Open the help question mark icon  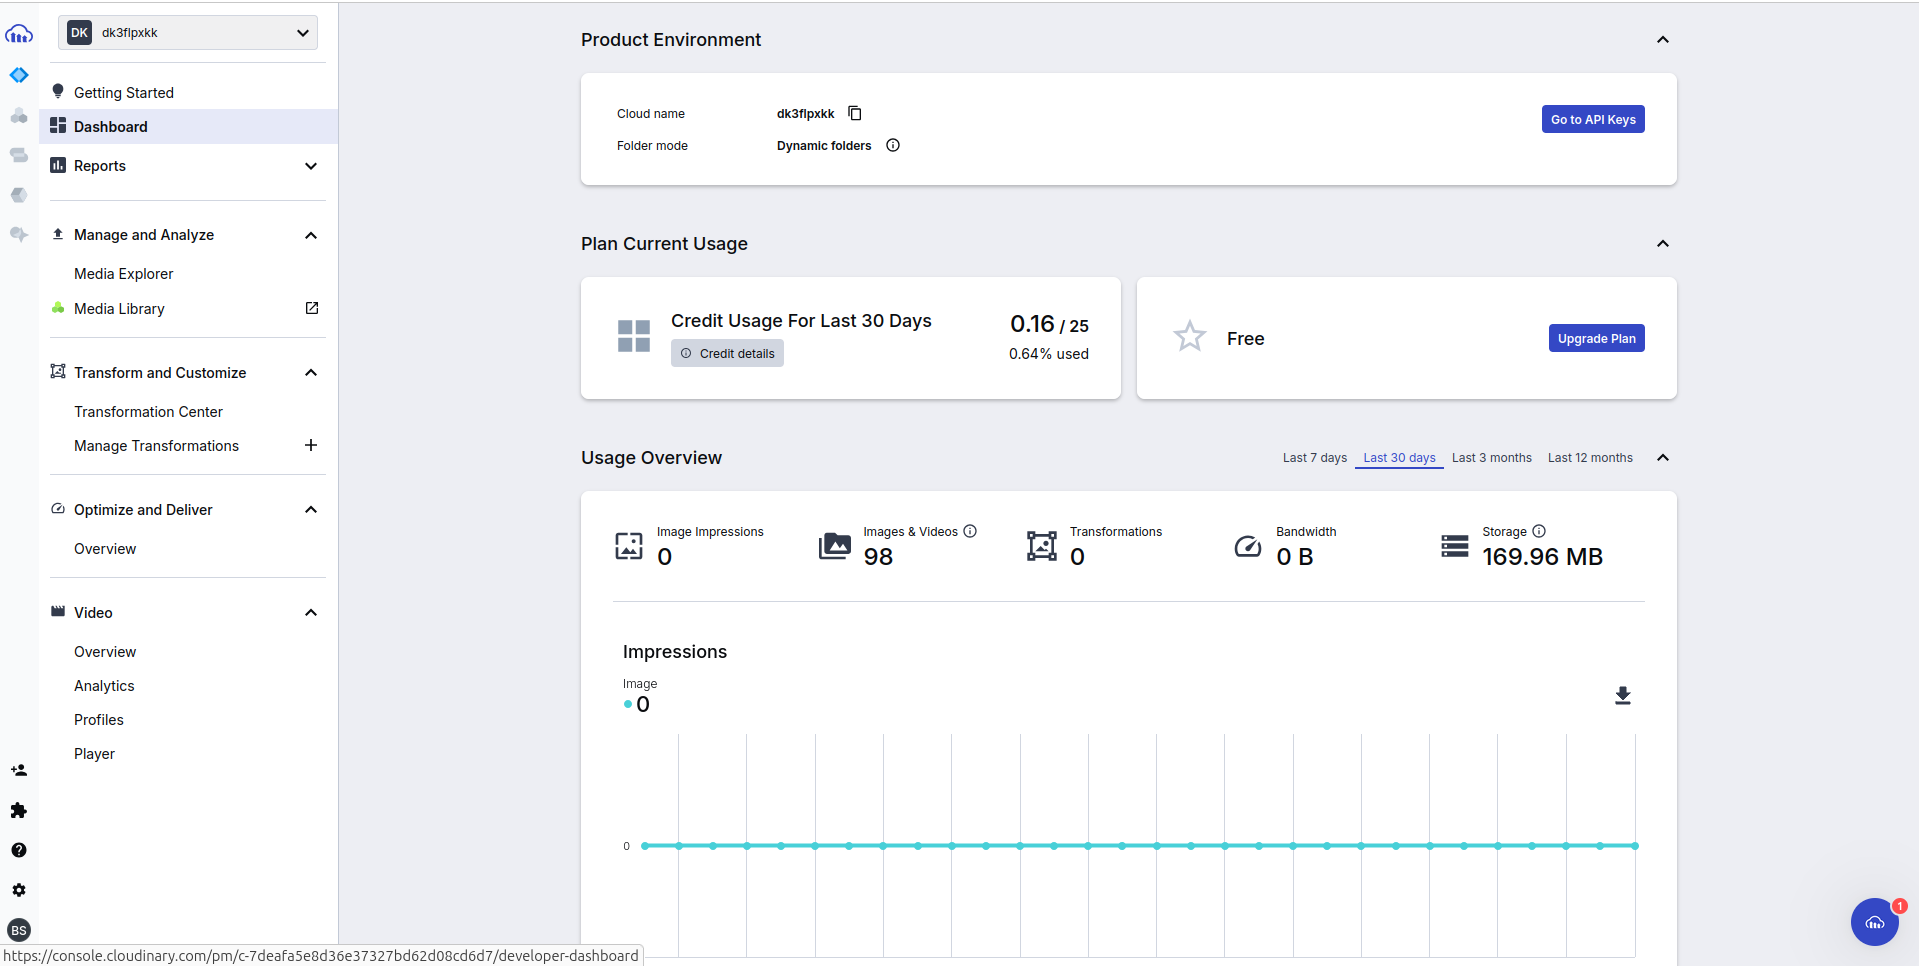pyautogui.click(x=19, y=850)
